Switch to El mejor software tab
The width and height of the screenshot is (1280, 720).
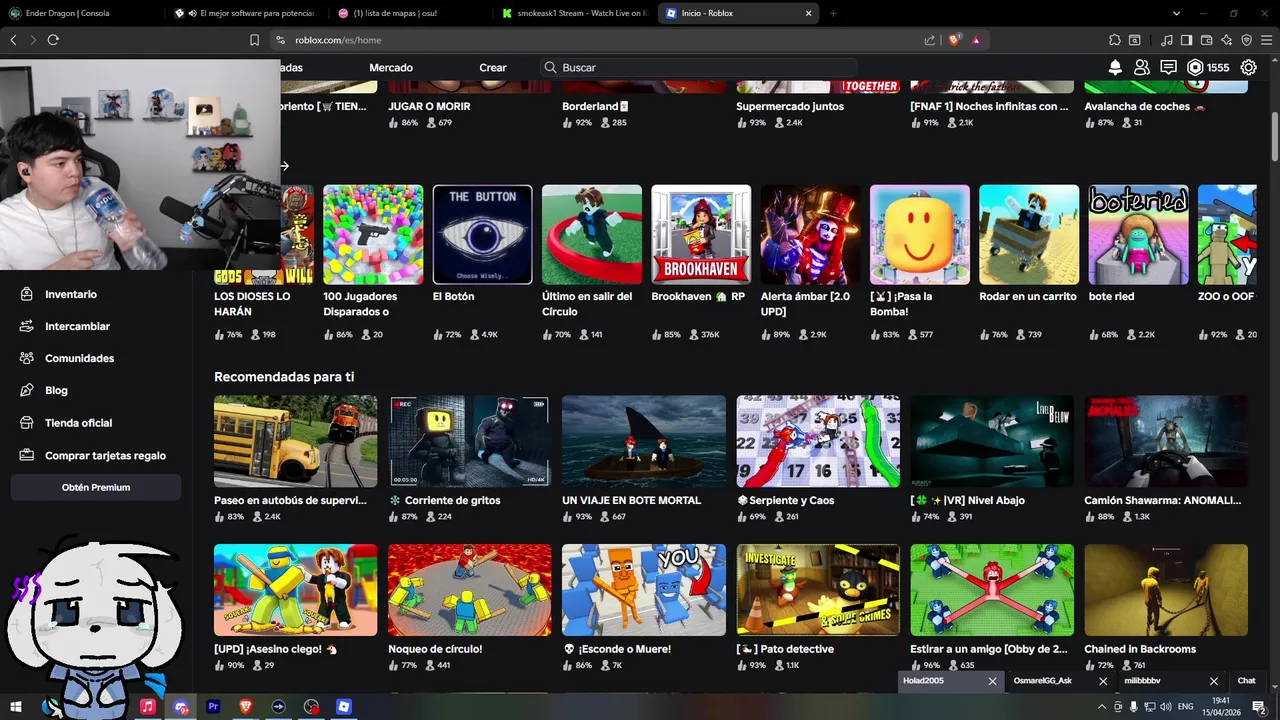click(x=244, y=13)
